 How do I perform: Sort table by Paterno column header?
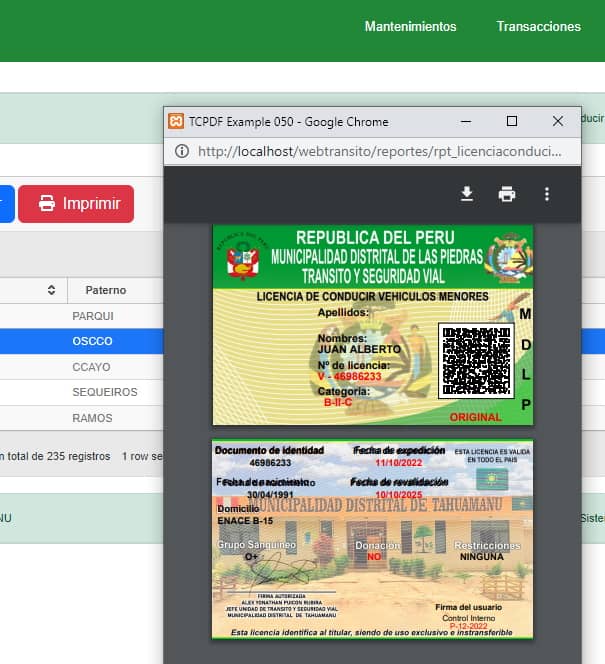click(x=105, y=290)
